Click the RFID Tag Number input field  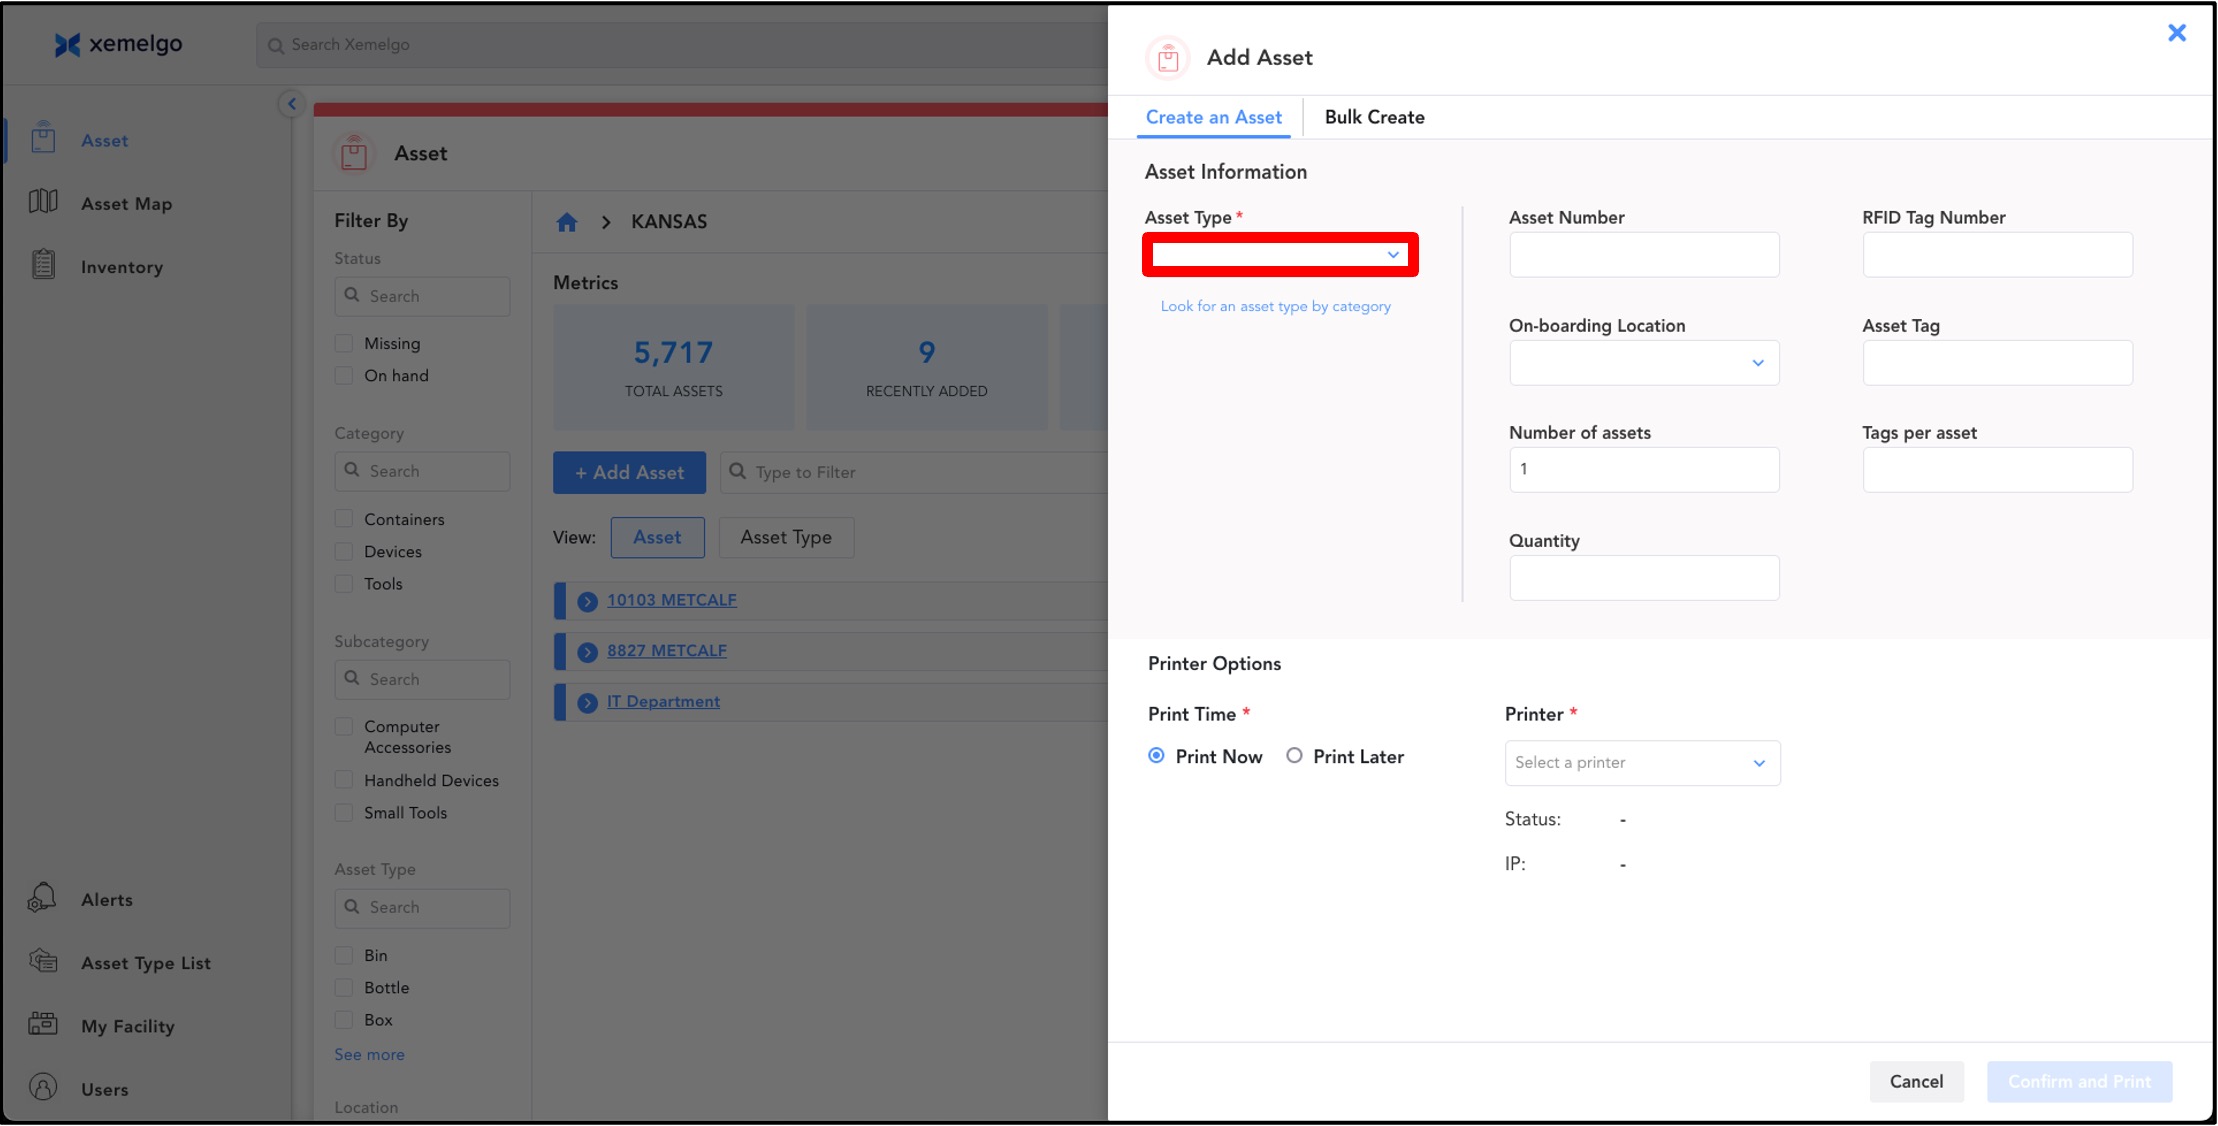coord(1996,255)
